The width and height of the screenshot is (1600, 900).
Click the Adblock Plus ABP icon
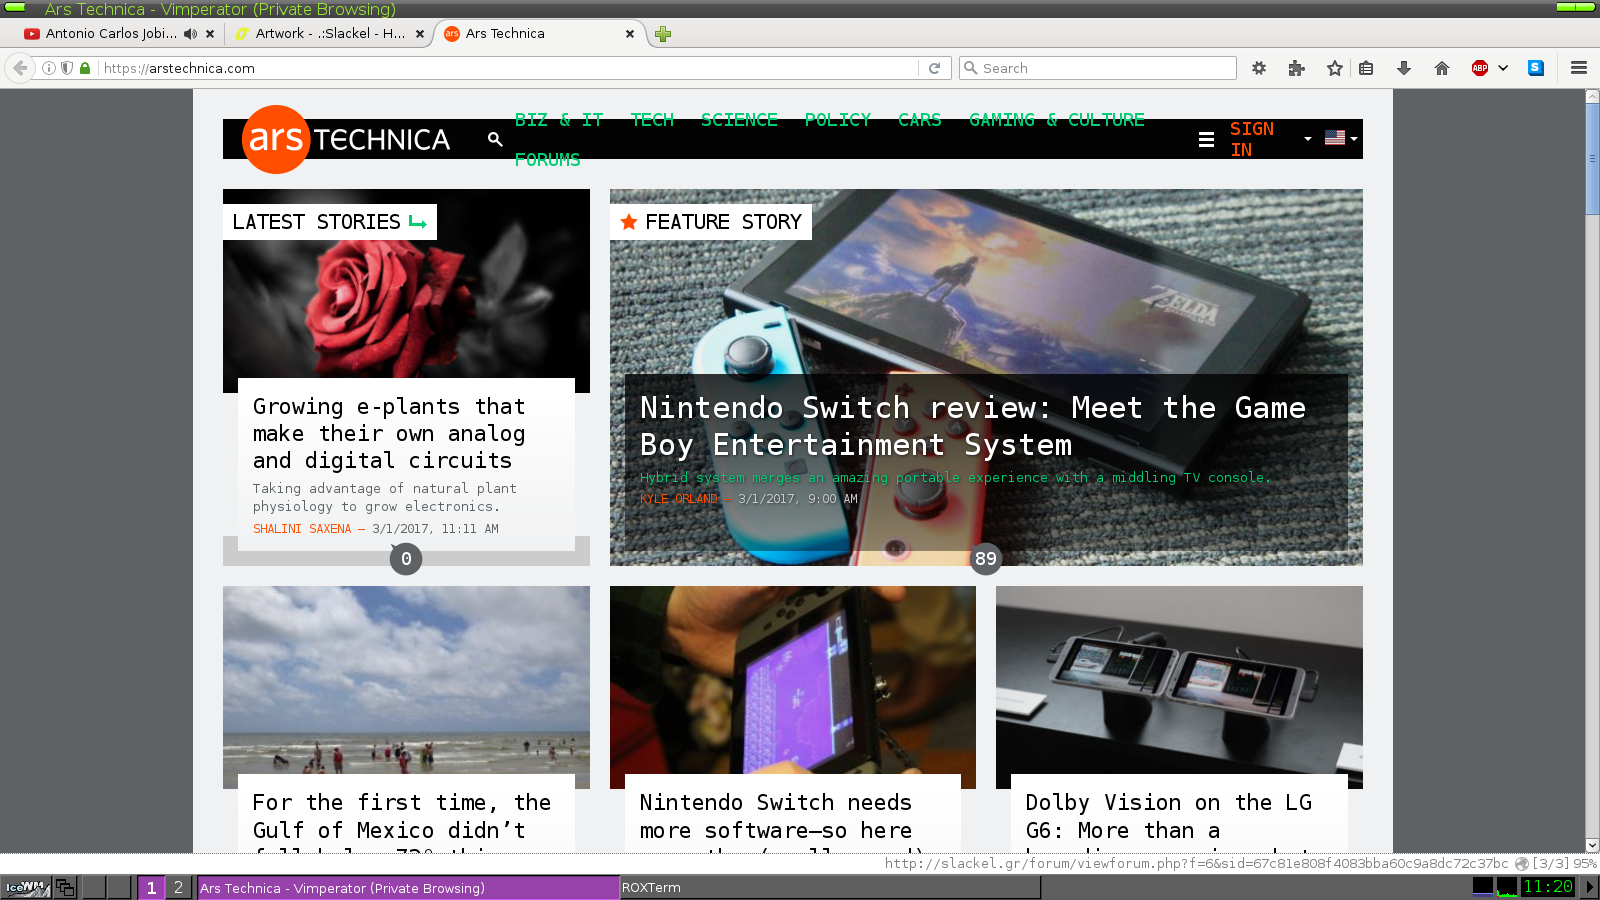pos(1480,68)
